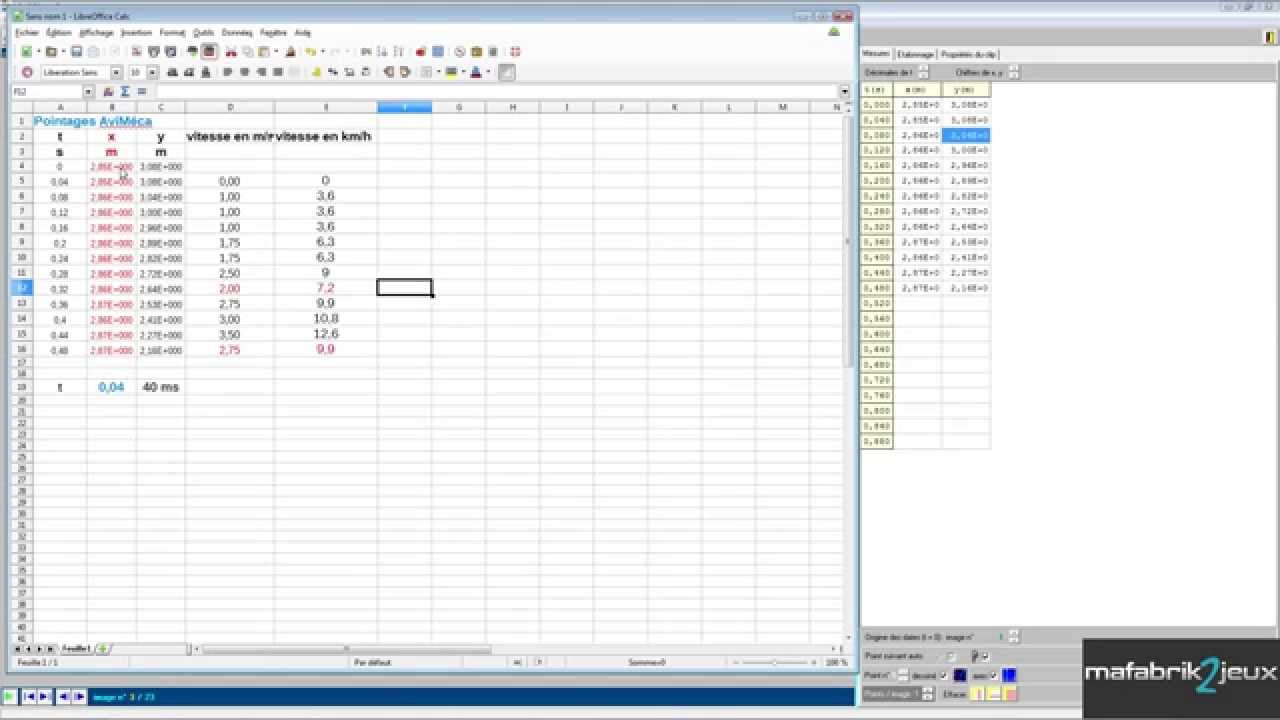Open the font name dropdown Liberation Sans
Image resolution: width=1280 pixels, height=720 pixels.
(116, 72)
